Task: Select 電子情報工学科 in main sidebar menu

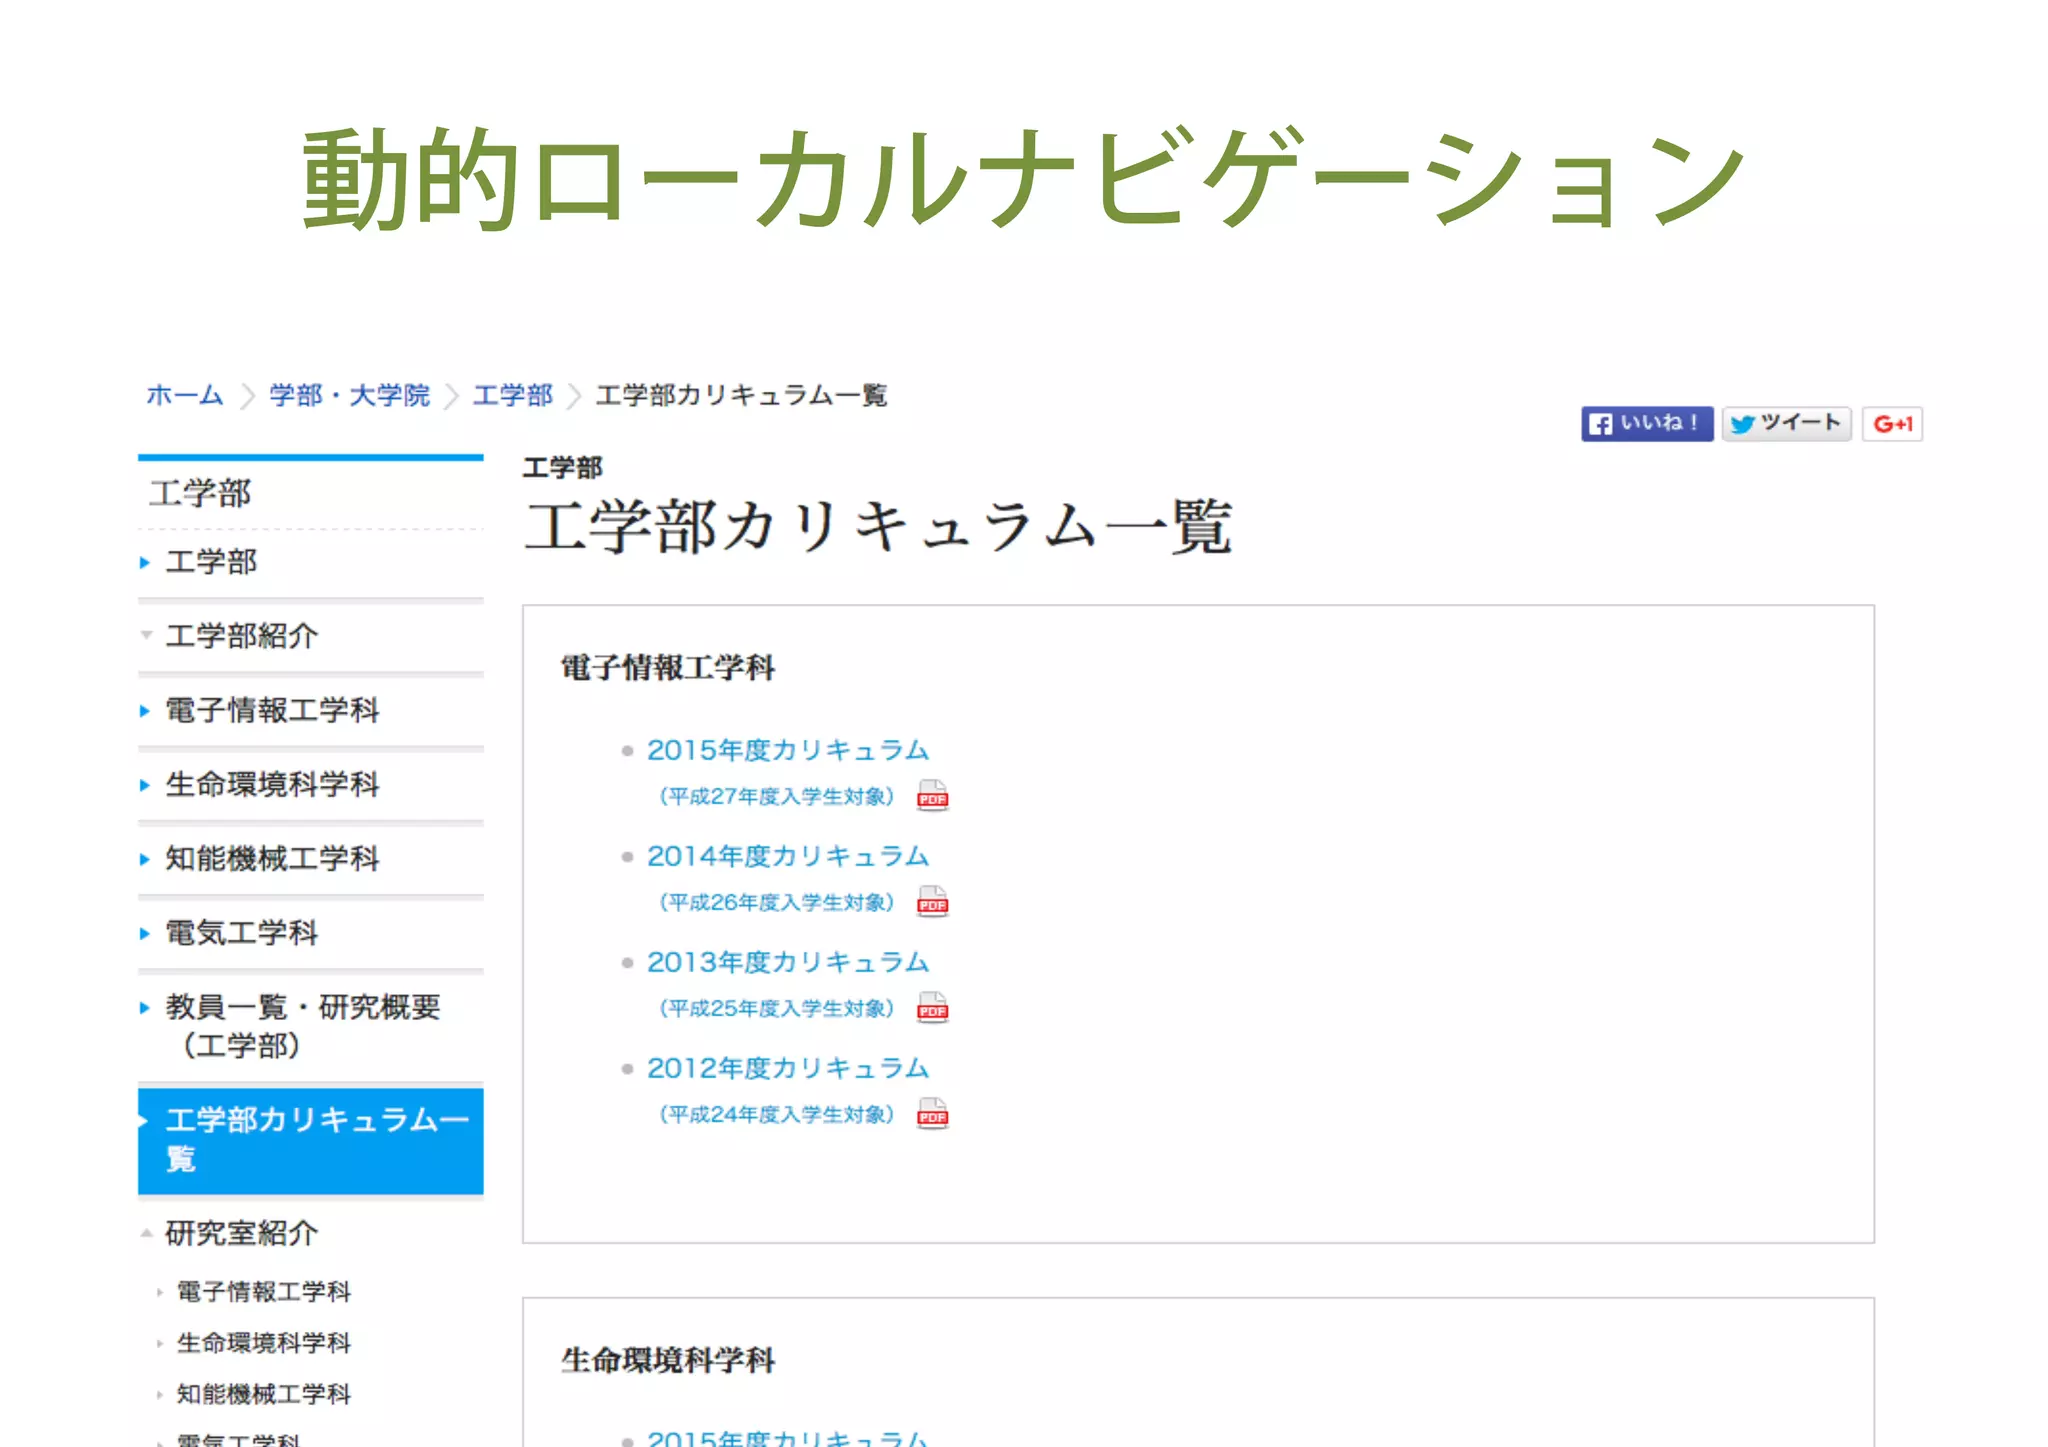Action: pyautogui.click(x=310, y=710)
